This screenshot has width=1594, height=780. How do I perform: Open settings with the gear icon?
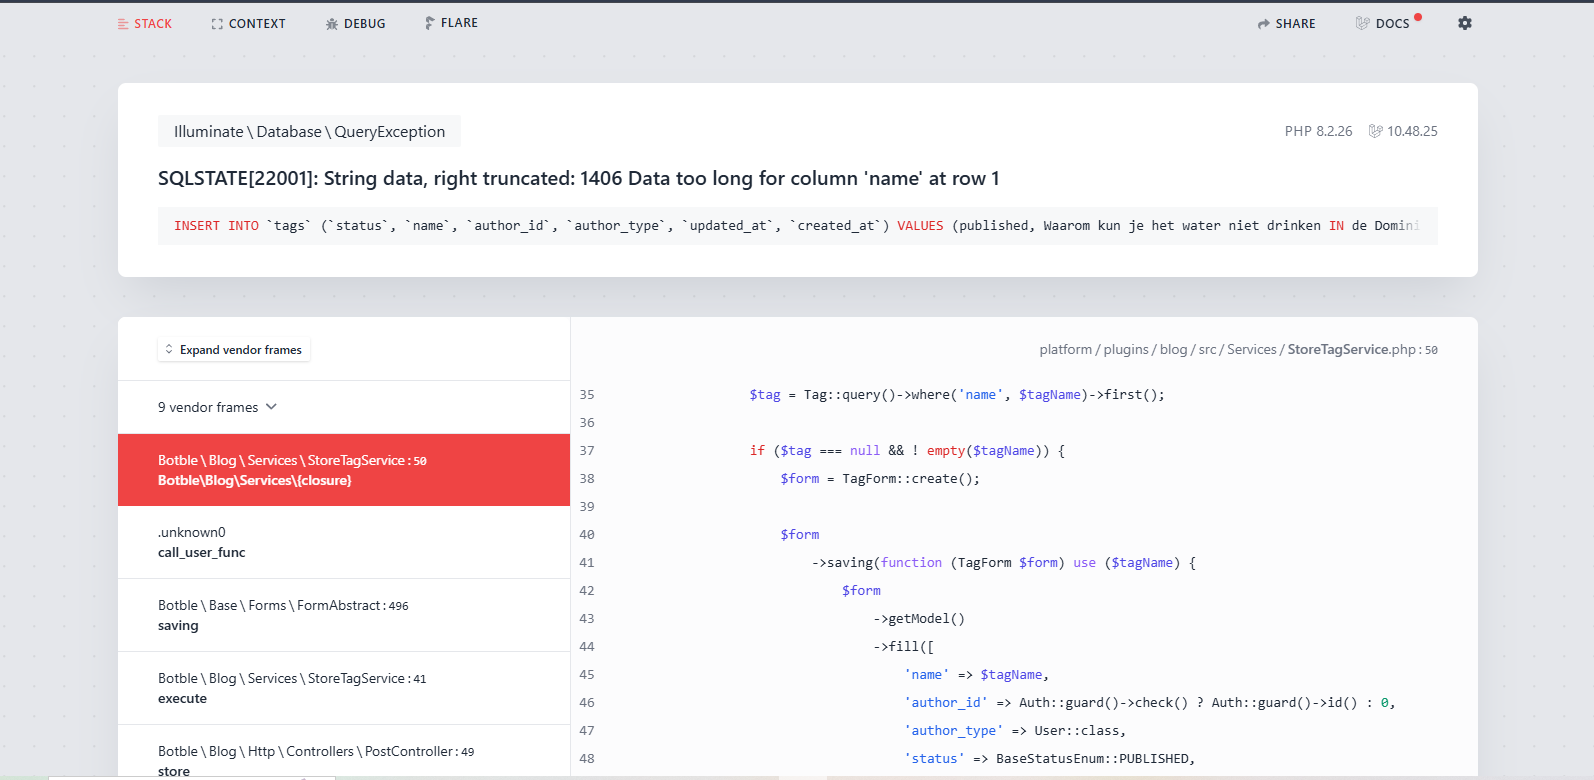point(1465,23)
